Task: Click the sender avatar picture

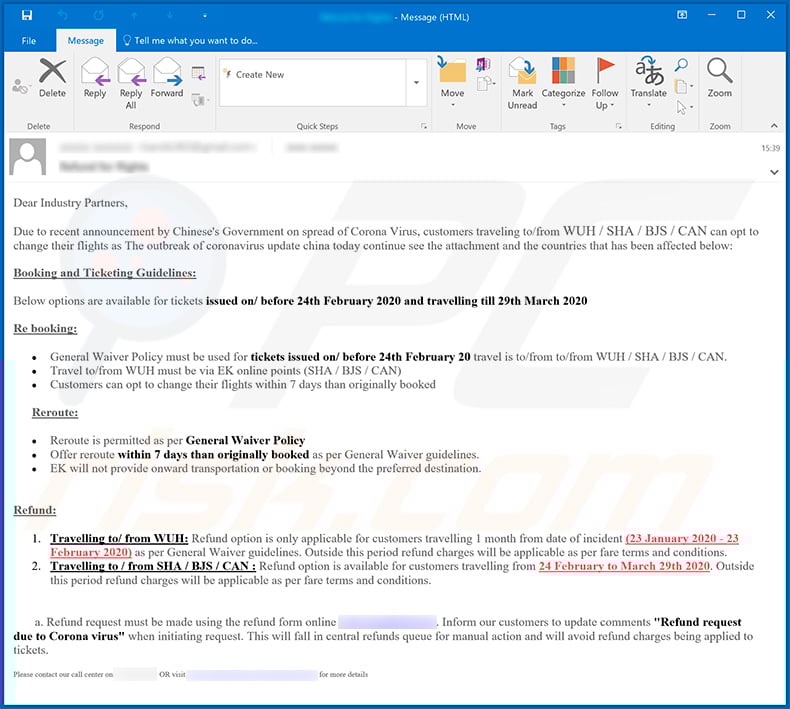Action: (x=28, y=157)
